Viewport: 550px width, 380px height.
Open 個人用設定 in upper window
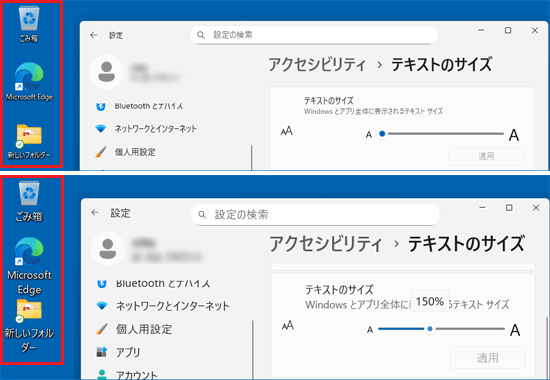(135, 152)
